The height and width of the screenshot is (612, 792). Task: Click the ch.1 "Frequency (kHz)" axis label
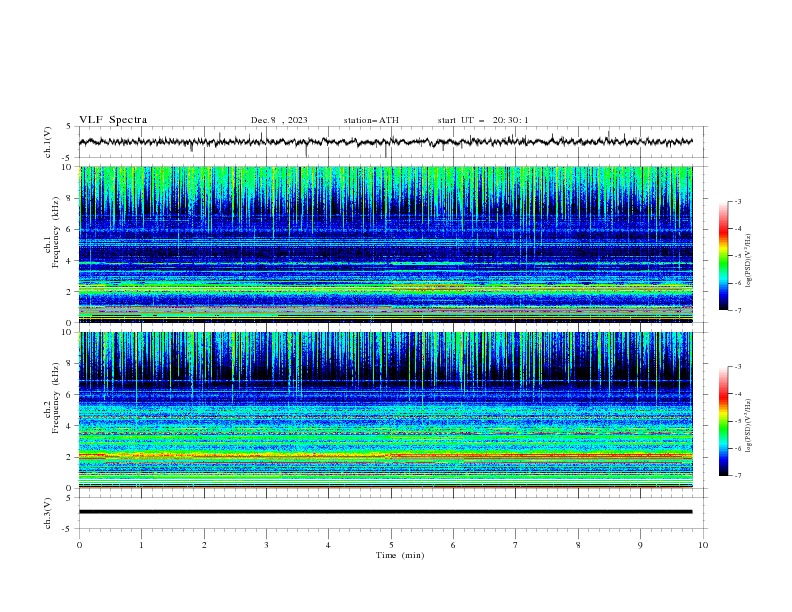tap(56, 232)
